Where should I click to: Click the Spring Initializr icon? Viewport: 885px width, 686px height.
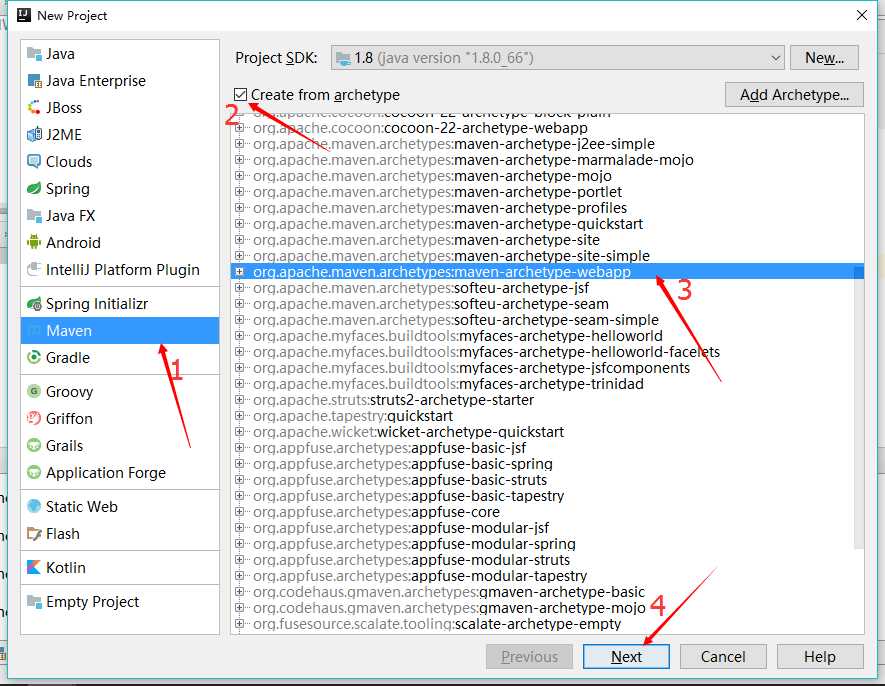click(34, 304)
